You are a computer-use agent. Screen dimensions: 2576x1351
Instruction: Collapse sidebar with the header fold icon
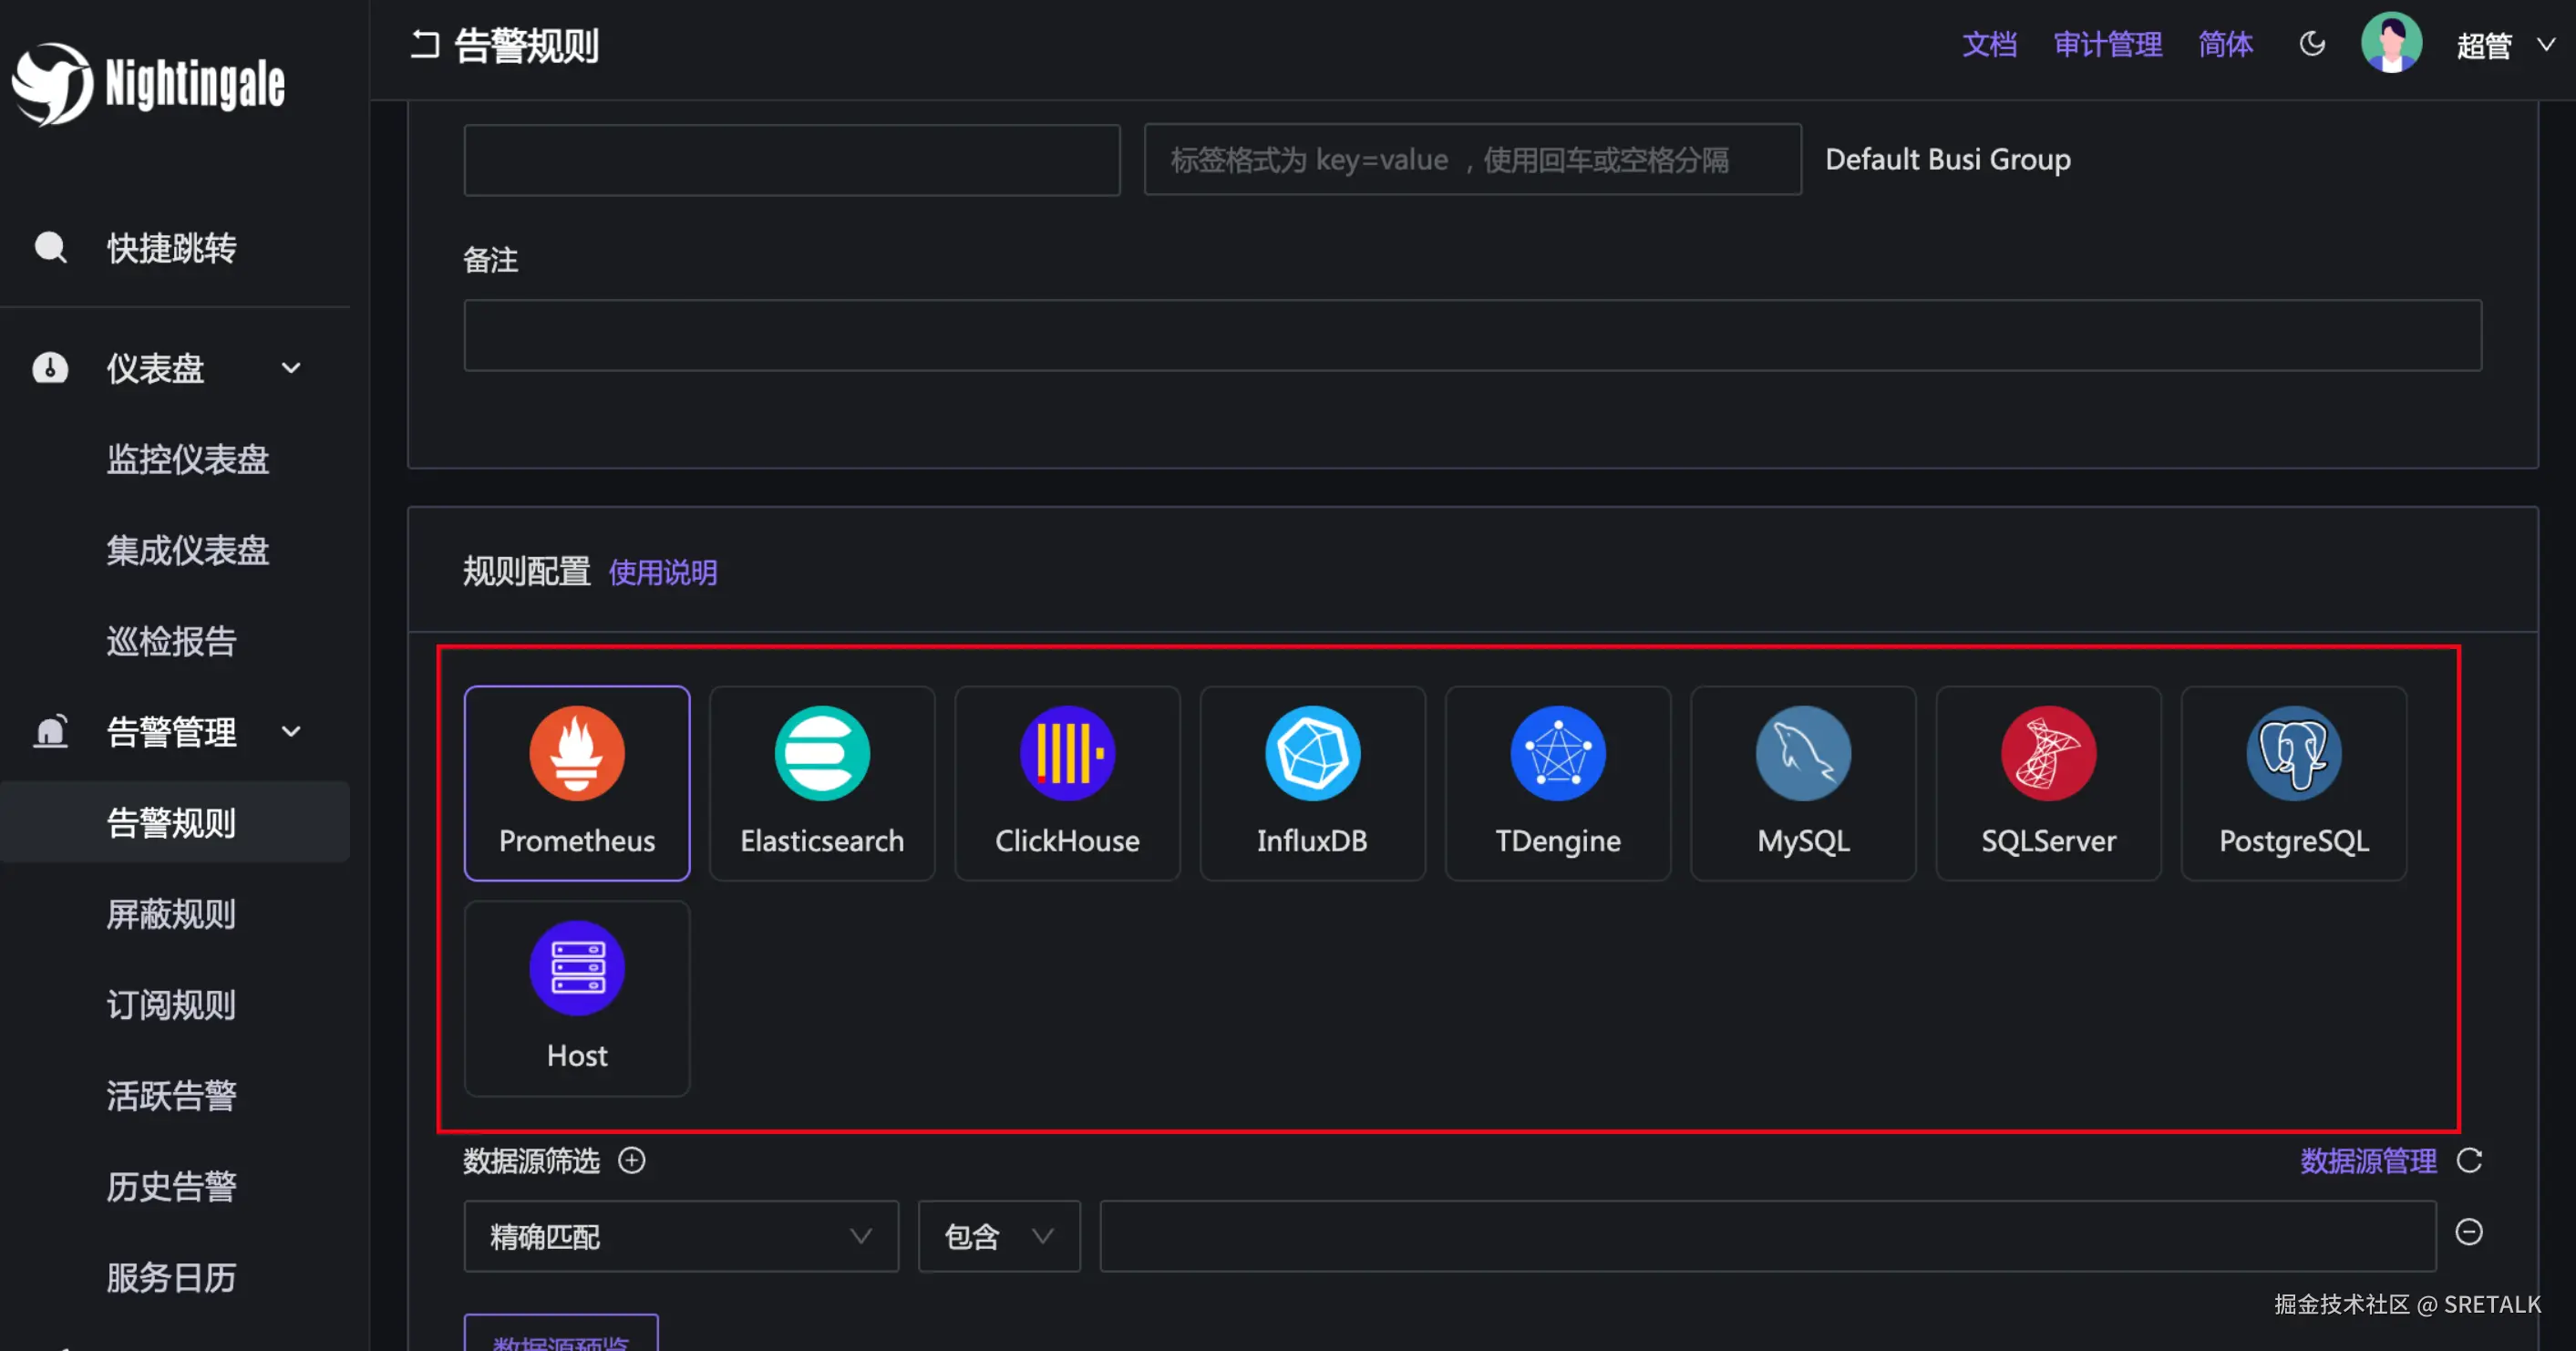click(425, 45)
